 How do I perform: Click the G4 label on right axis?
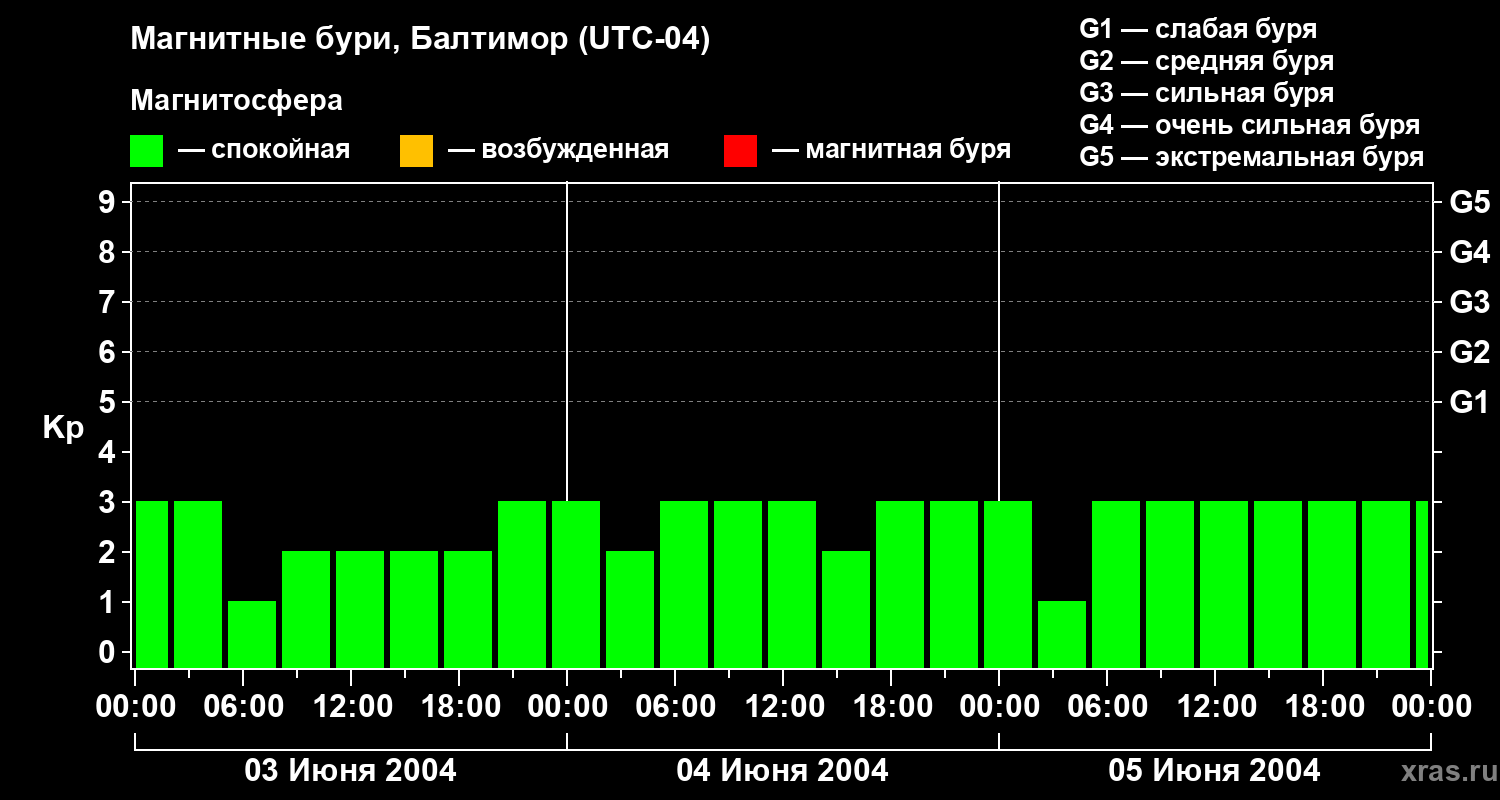pyautogui.click(x=1470, y=252)
